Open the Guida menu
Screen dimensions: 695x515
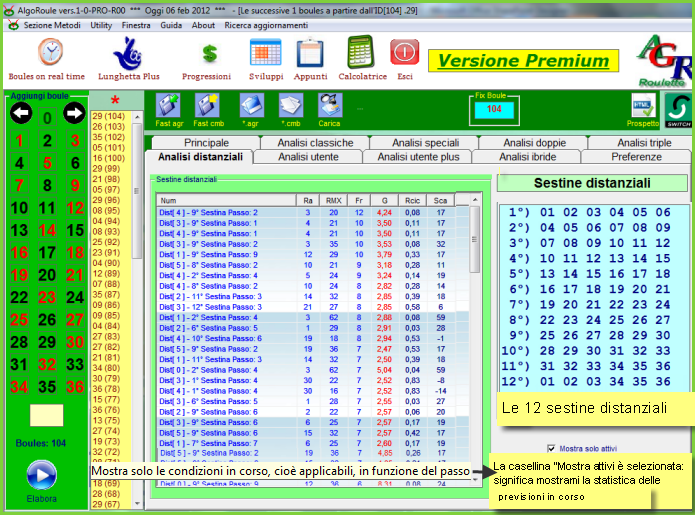pos(171,25)
